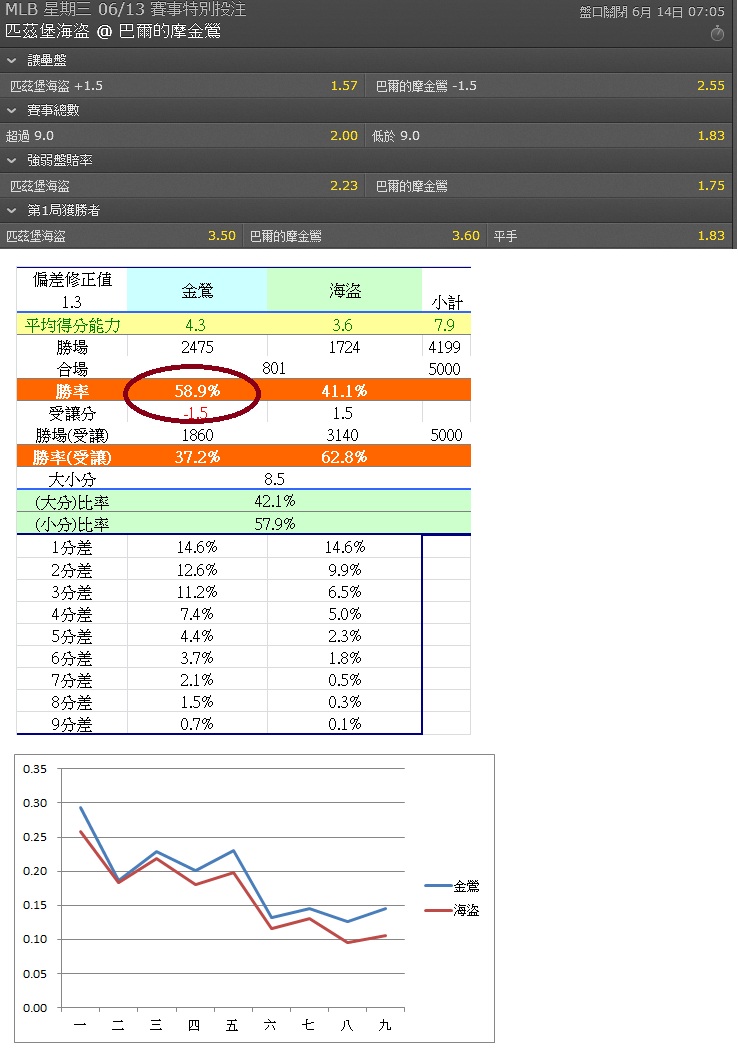Click the 1分差 row label
The height and width of the screenshot is (1050, 738).
point(72,548)
